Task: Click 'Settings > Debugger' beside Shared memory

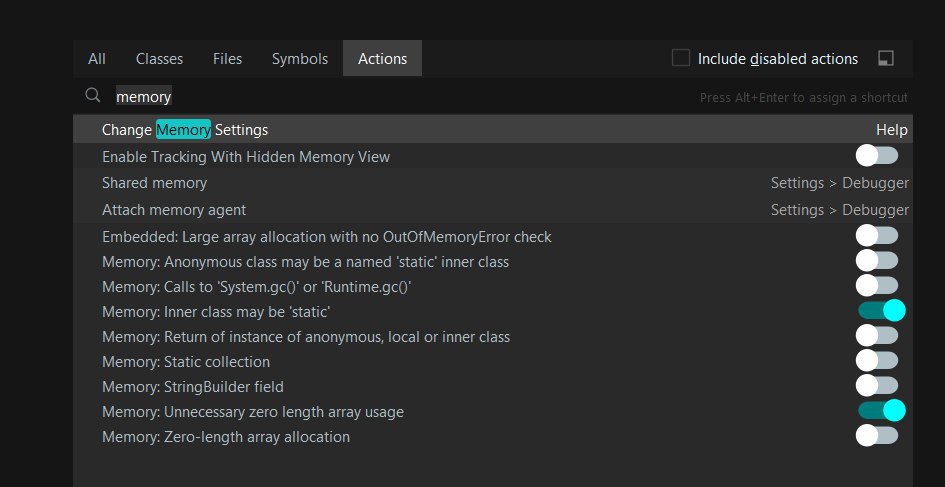Action: point(840,183)
